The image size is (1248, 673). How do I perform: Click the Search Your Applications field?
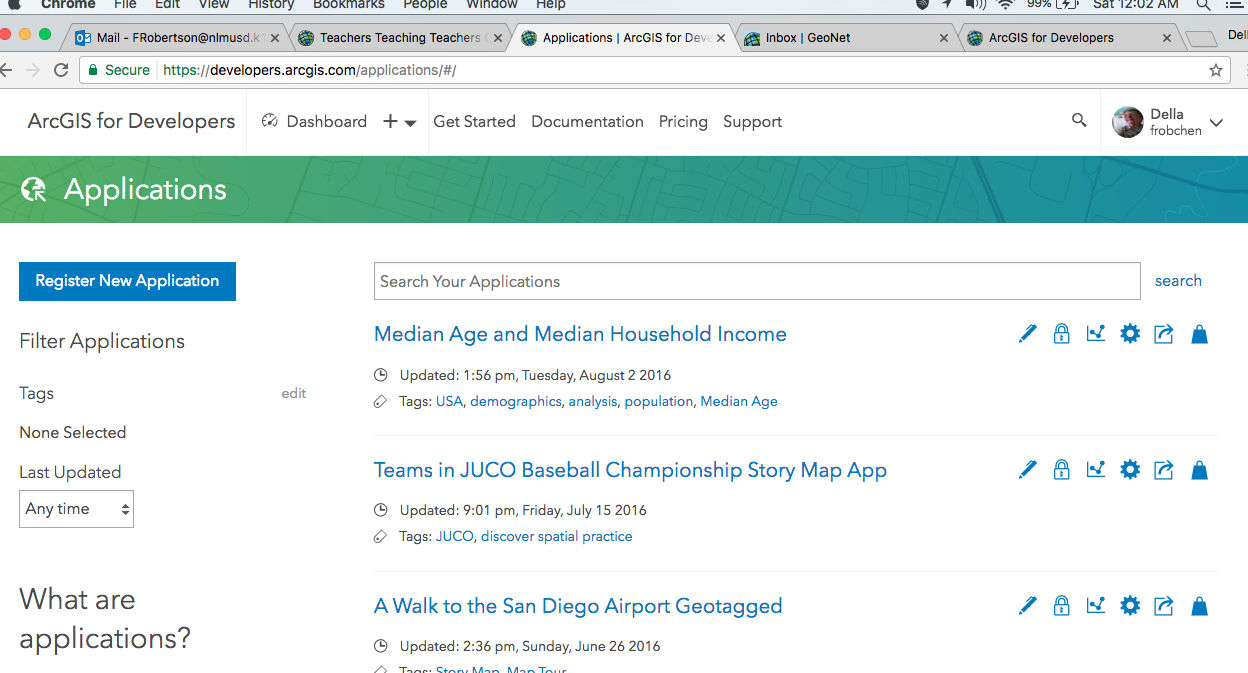click(x=757, y=281)
